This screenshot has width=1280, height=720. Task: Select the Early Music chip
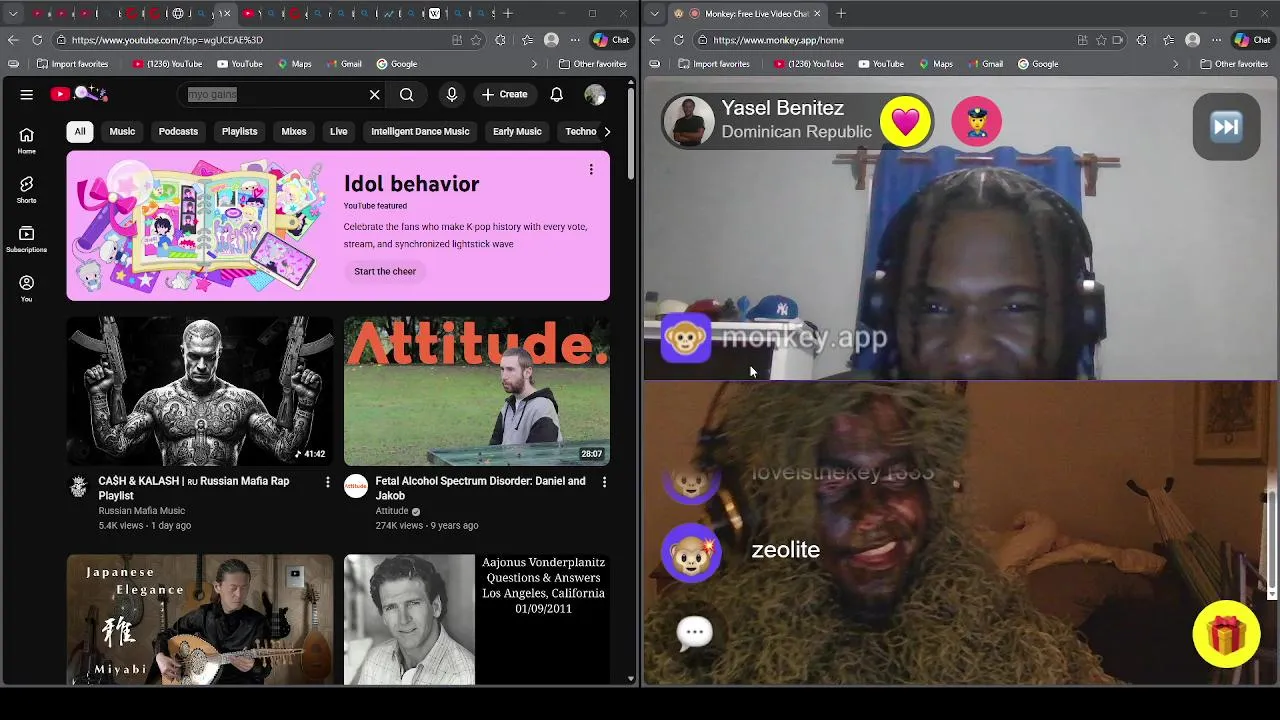point(517,131)
